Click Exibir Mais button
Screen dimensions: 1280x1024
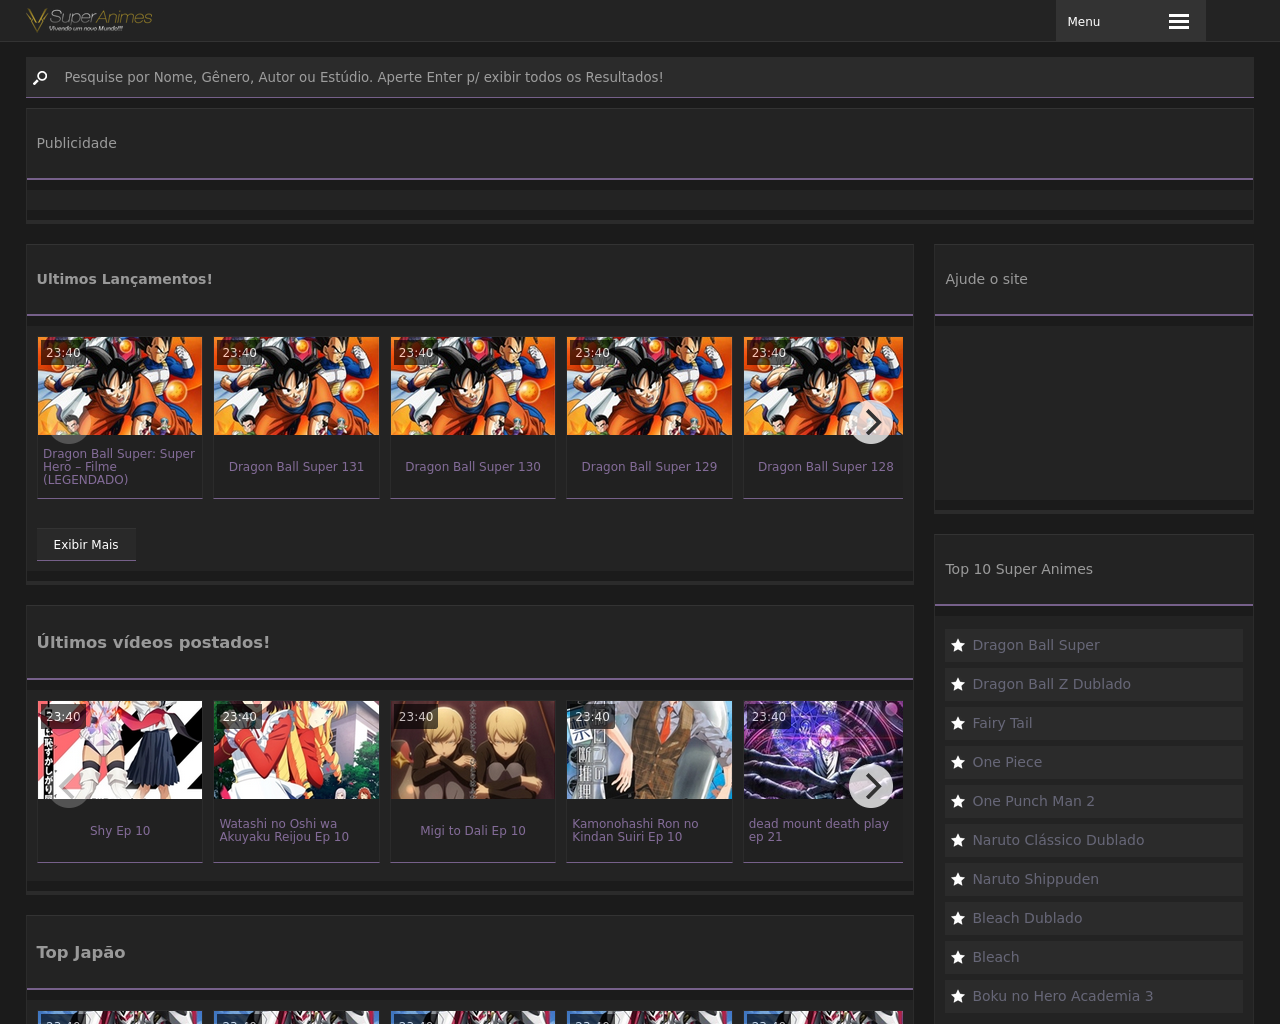[86, 544]
